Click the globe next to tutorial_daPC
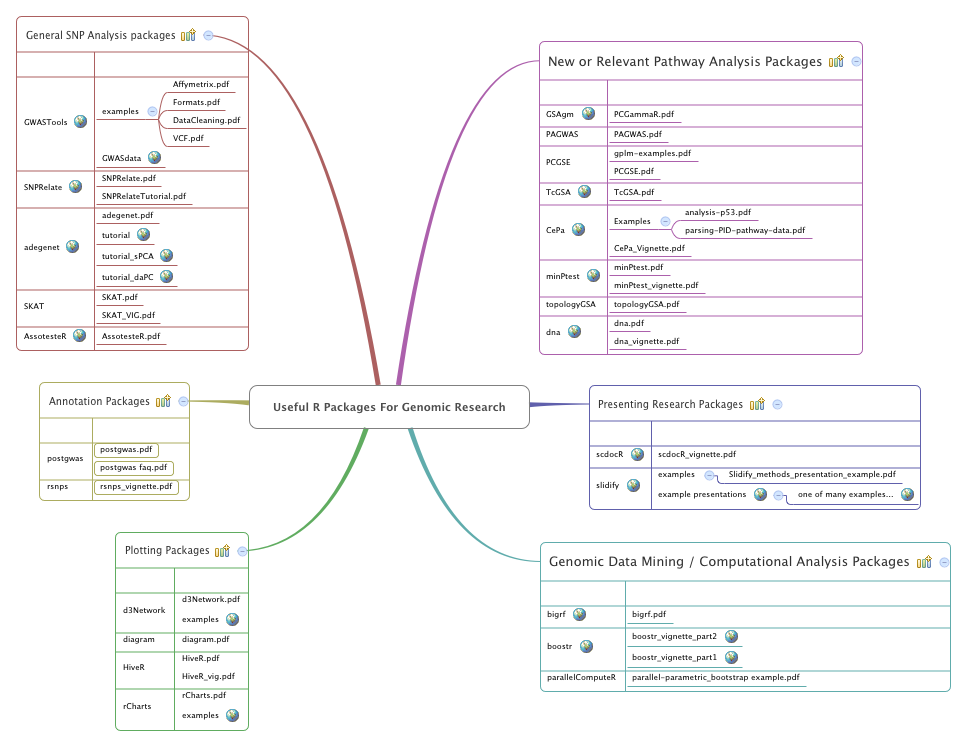The image size is (966, 746). pyautogui.click(x=166, y=275)
